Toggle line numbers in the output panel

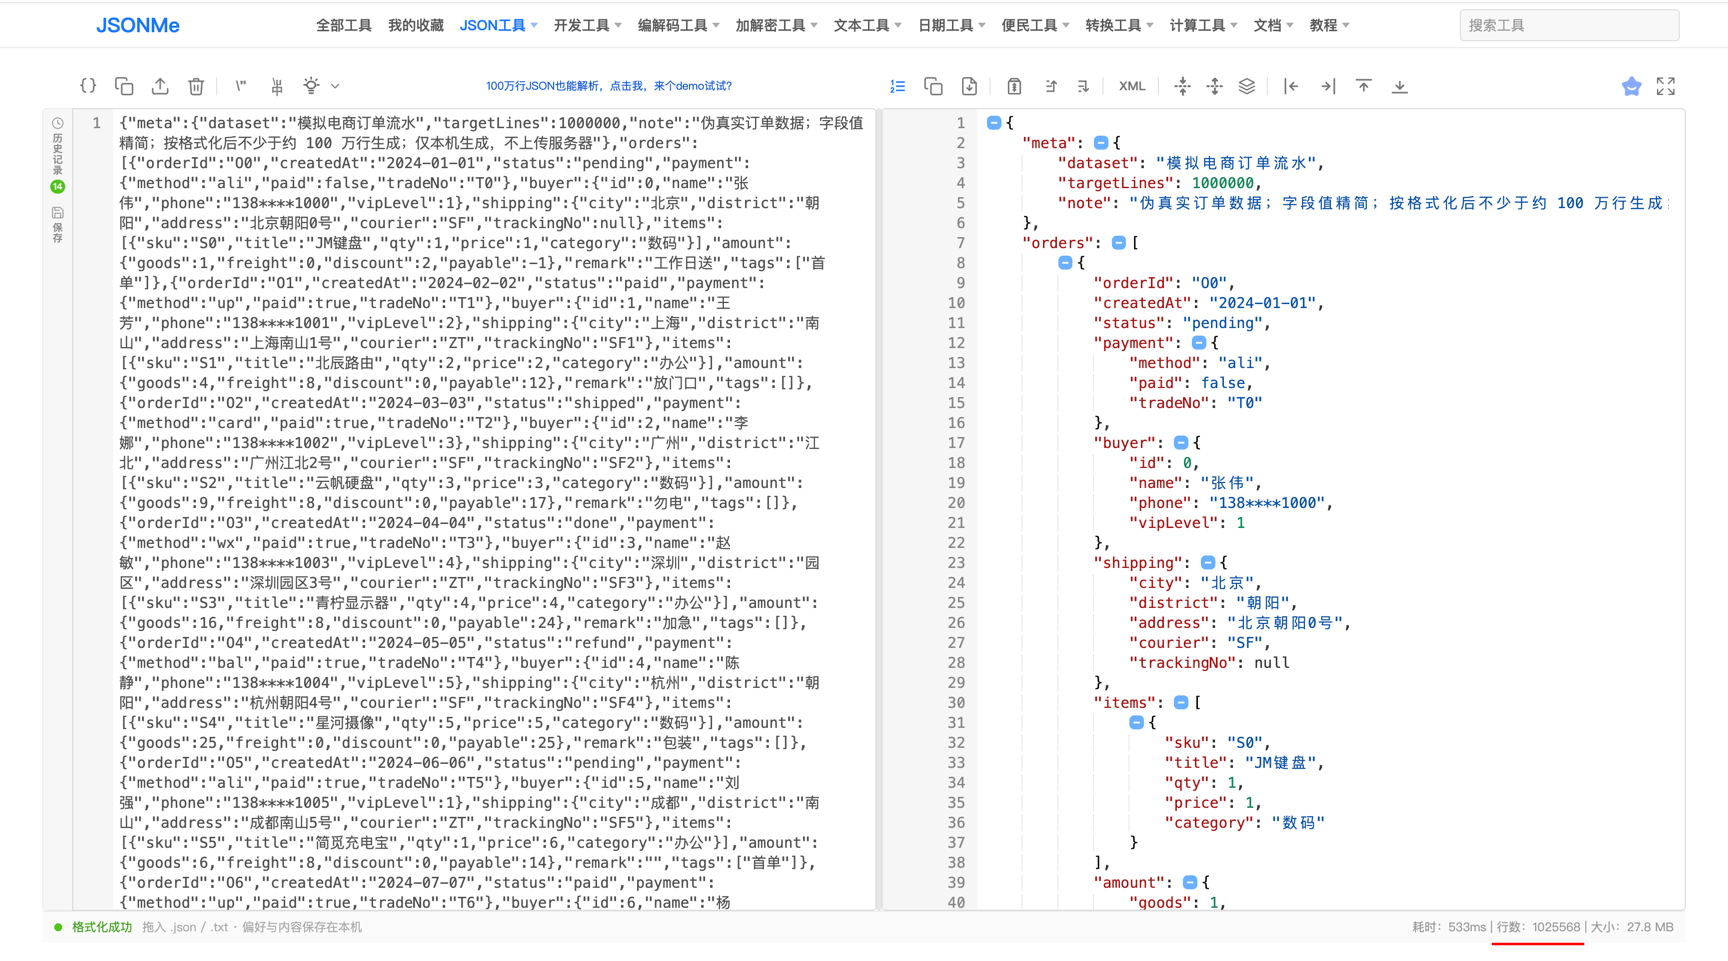click(x=898, y=86)
